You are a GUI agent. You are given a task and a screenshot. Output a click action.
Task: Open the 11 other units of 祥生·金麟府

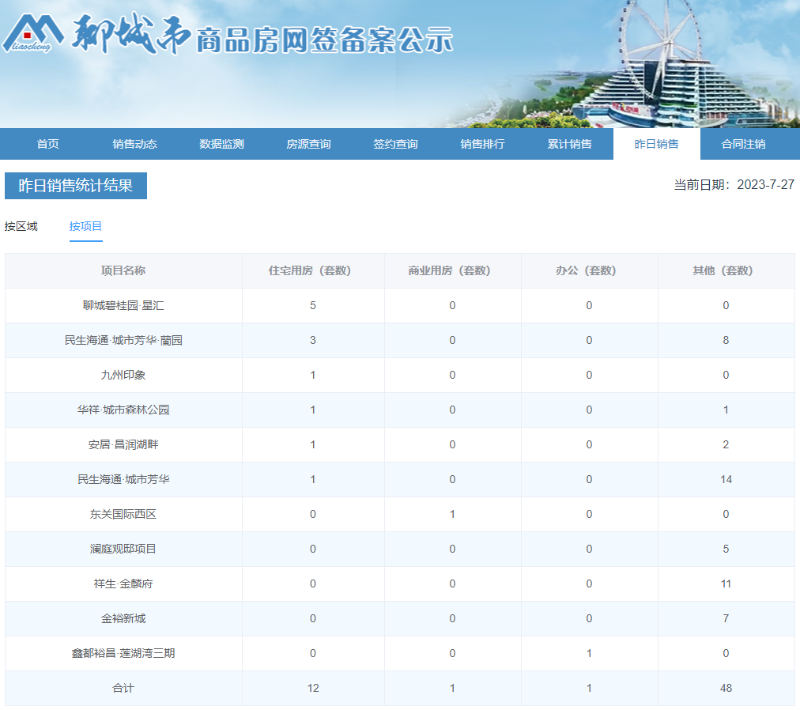tap(725, 582)
